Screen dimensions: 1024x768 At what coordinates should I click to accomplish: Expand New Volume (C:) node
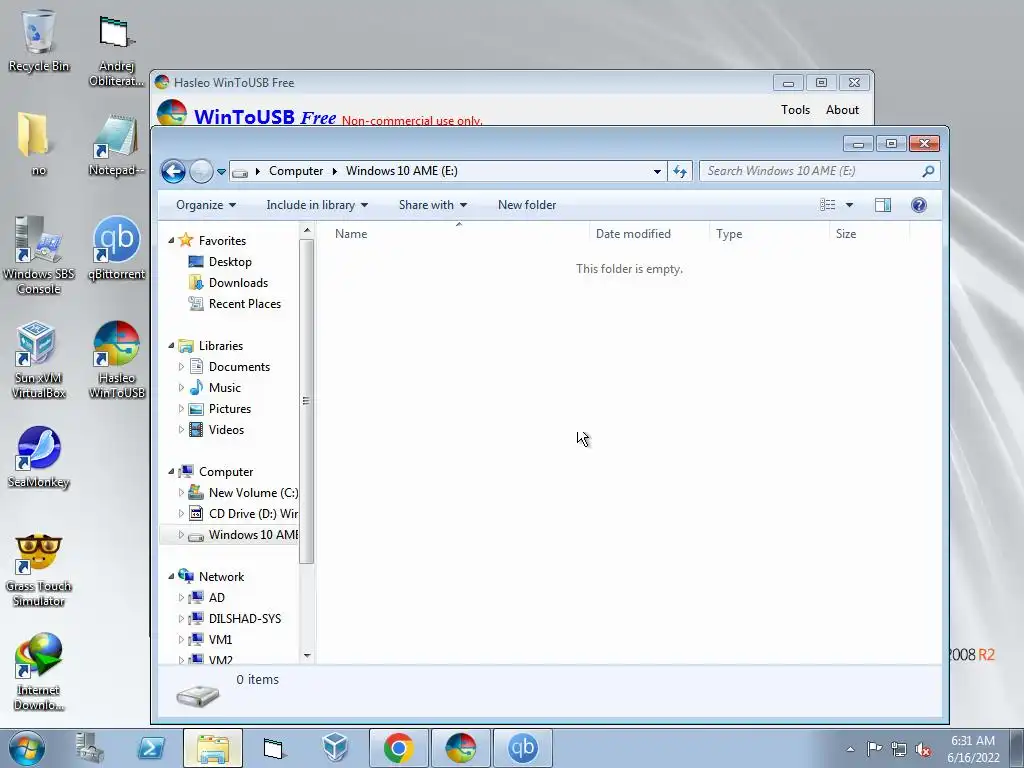181,493
